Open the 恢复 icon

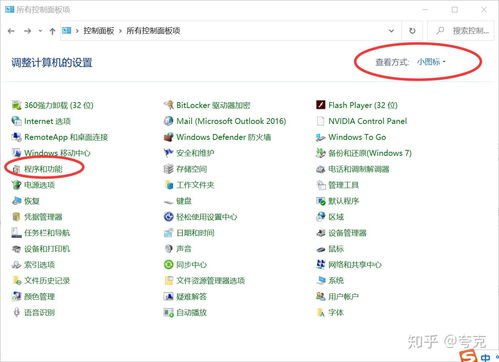pyautogui.click(x=16, y=201)
